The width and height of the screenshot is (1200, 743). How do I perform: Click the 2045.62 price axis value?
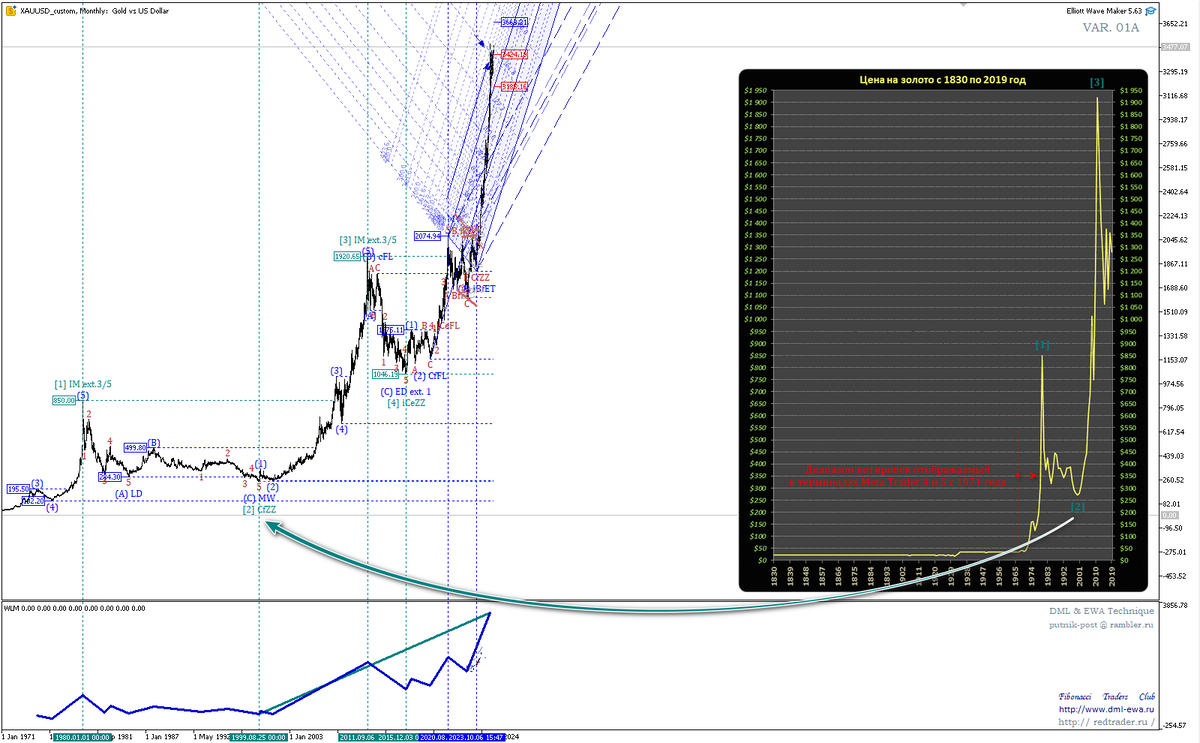click(1174, 240)
